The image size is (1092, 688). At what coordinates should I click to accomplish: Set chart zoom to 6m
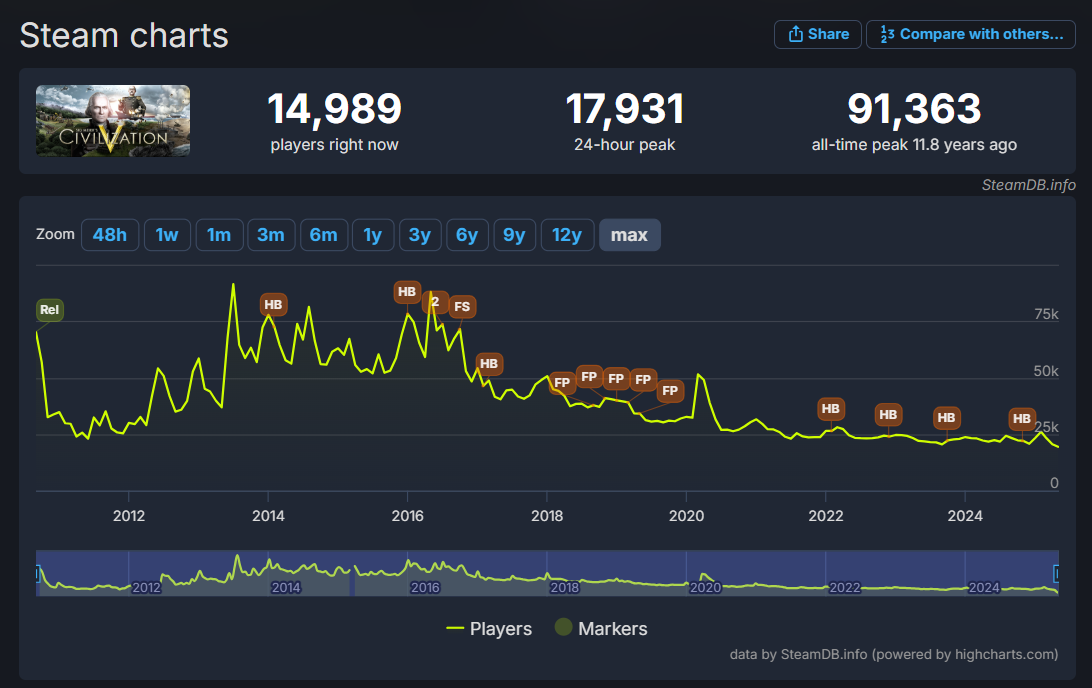[x=324, y=235]
